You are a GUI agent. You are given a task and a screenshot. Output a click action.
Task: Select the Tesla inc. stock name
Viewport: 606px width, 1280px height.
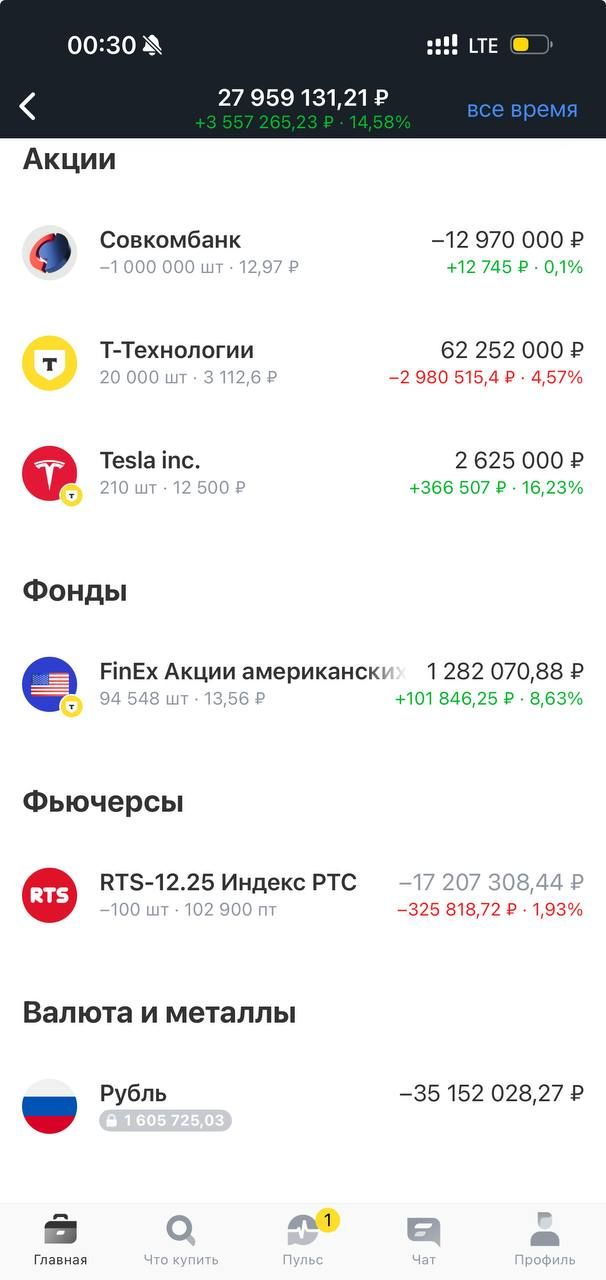click(x=150, y=460)
